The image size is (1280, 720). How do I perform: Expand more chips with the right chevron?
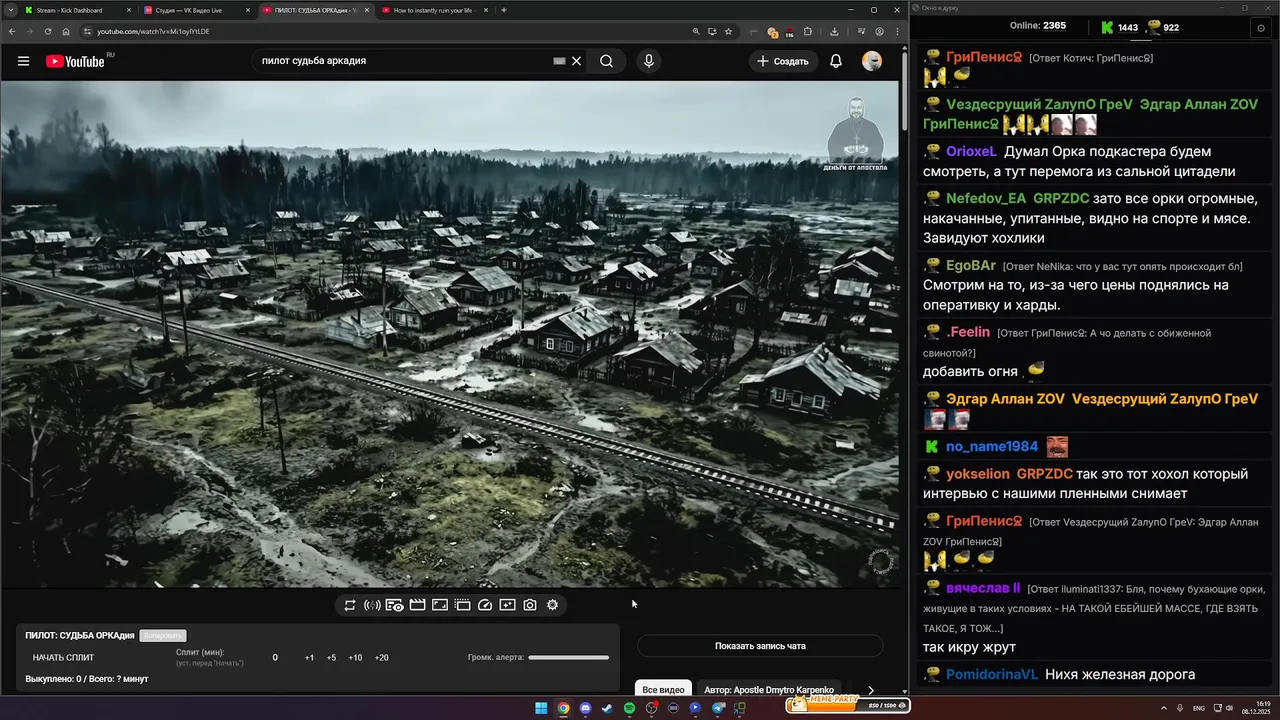(871, 690)
